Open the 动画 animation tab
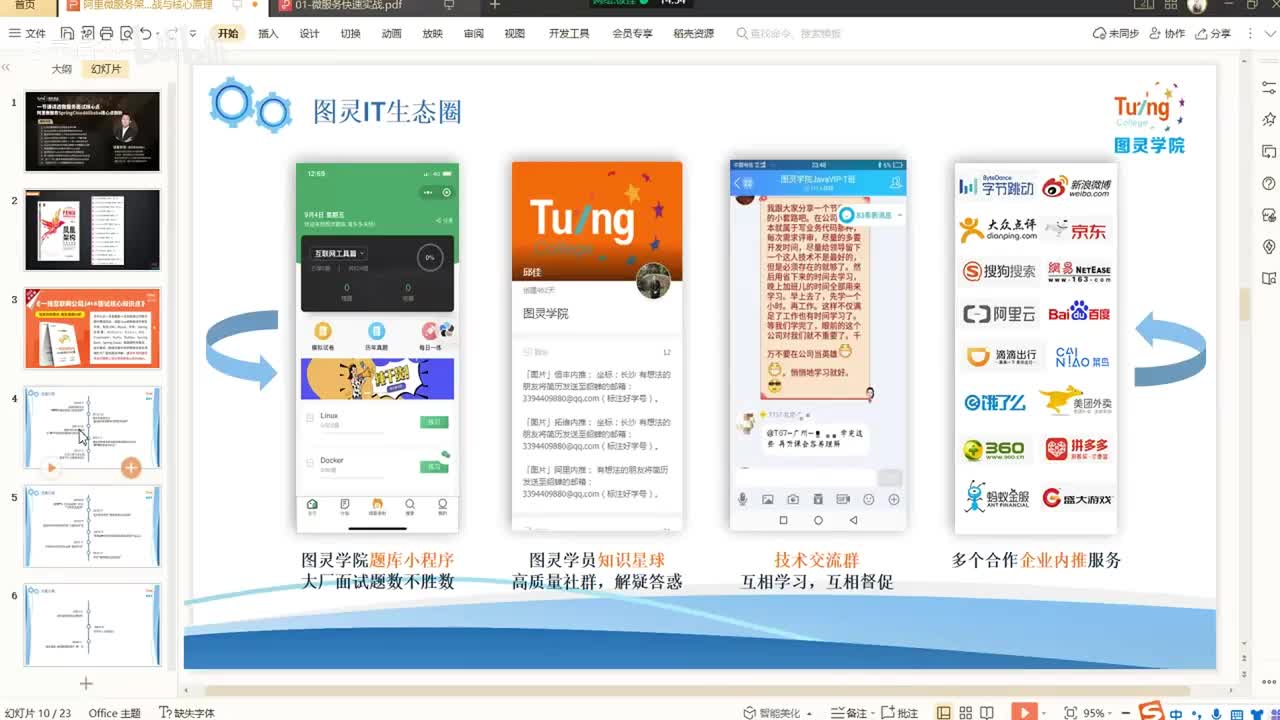The height and width of the screenshot is (720, 1280). pos(391,33)
